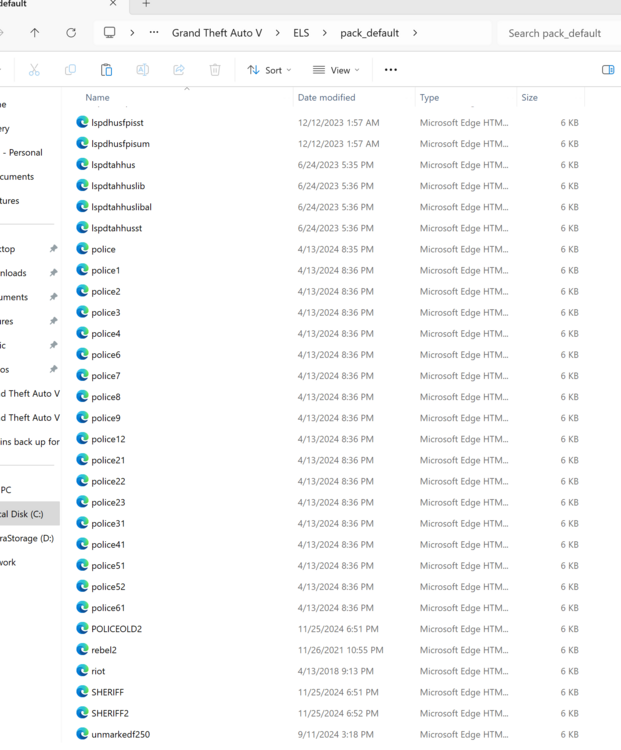The image size is (621, 750).
Task: Select Storage (D:) drive in sidebar
Action: (x=29, y=538)
